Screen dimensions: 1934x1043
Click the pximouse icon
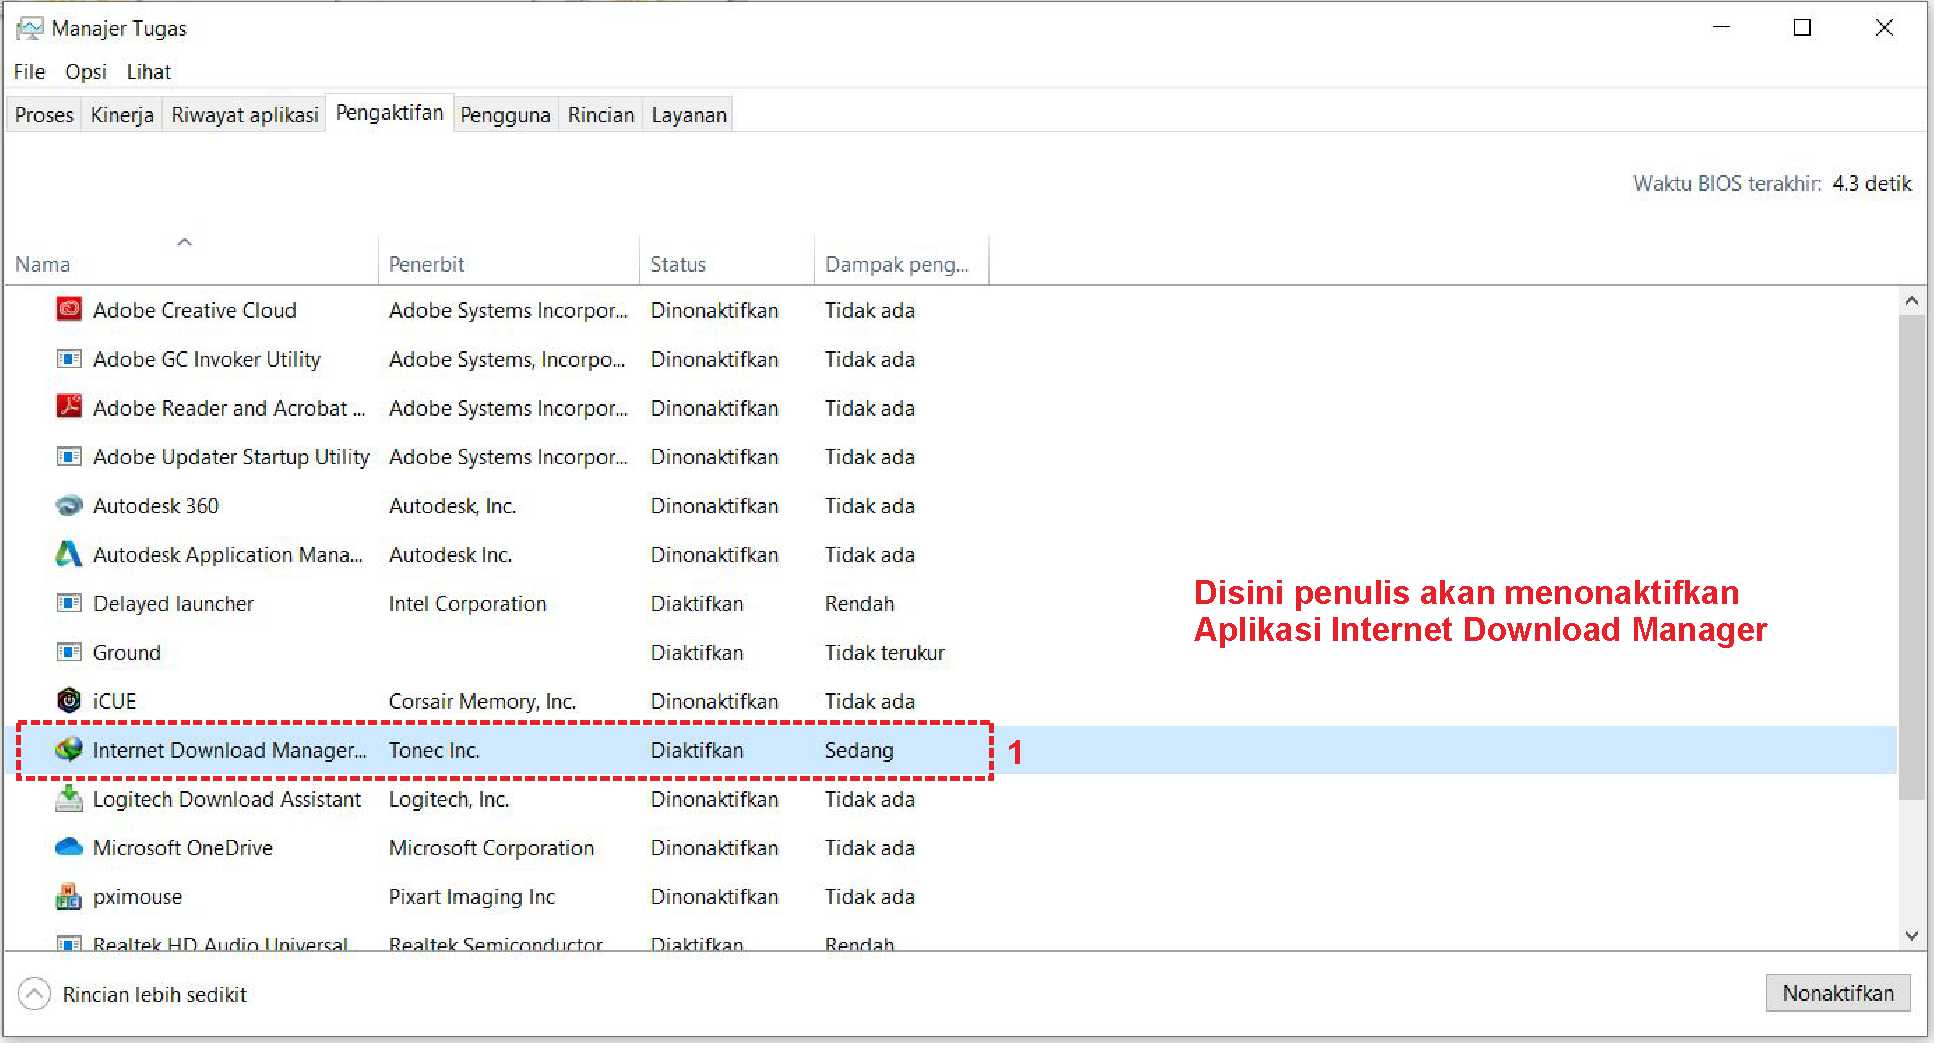click(68, 896)
